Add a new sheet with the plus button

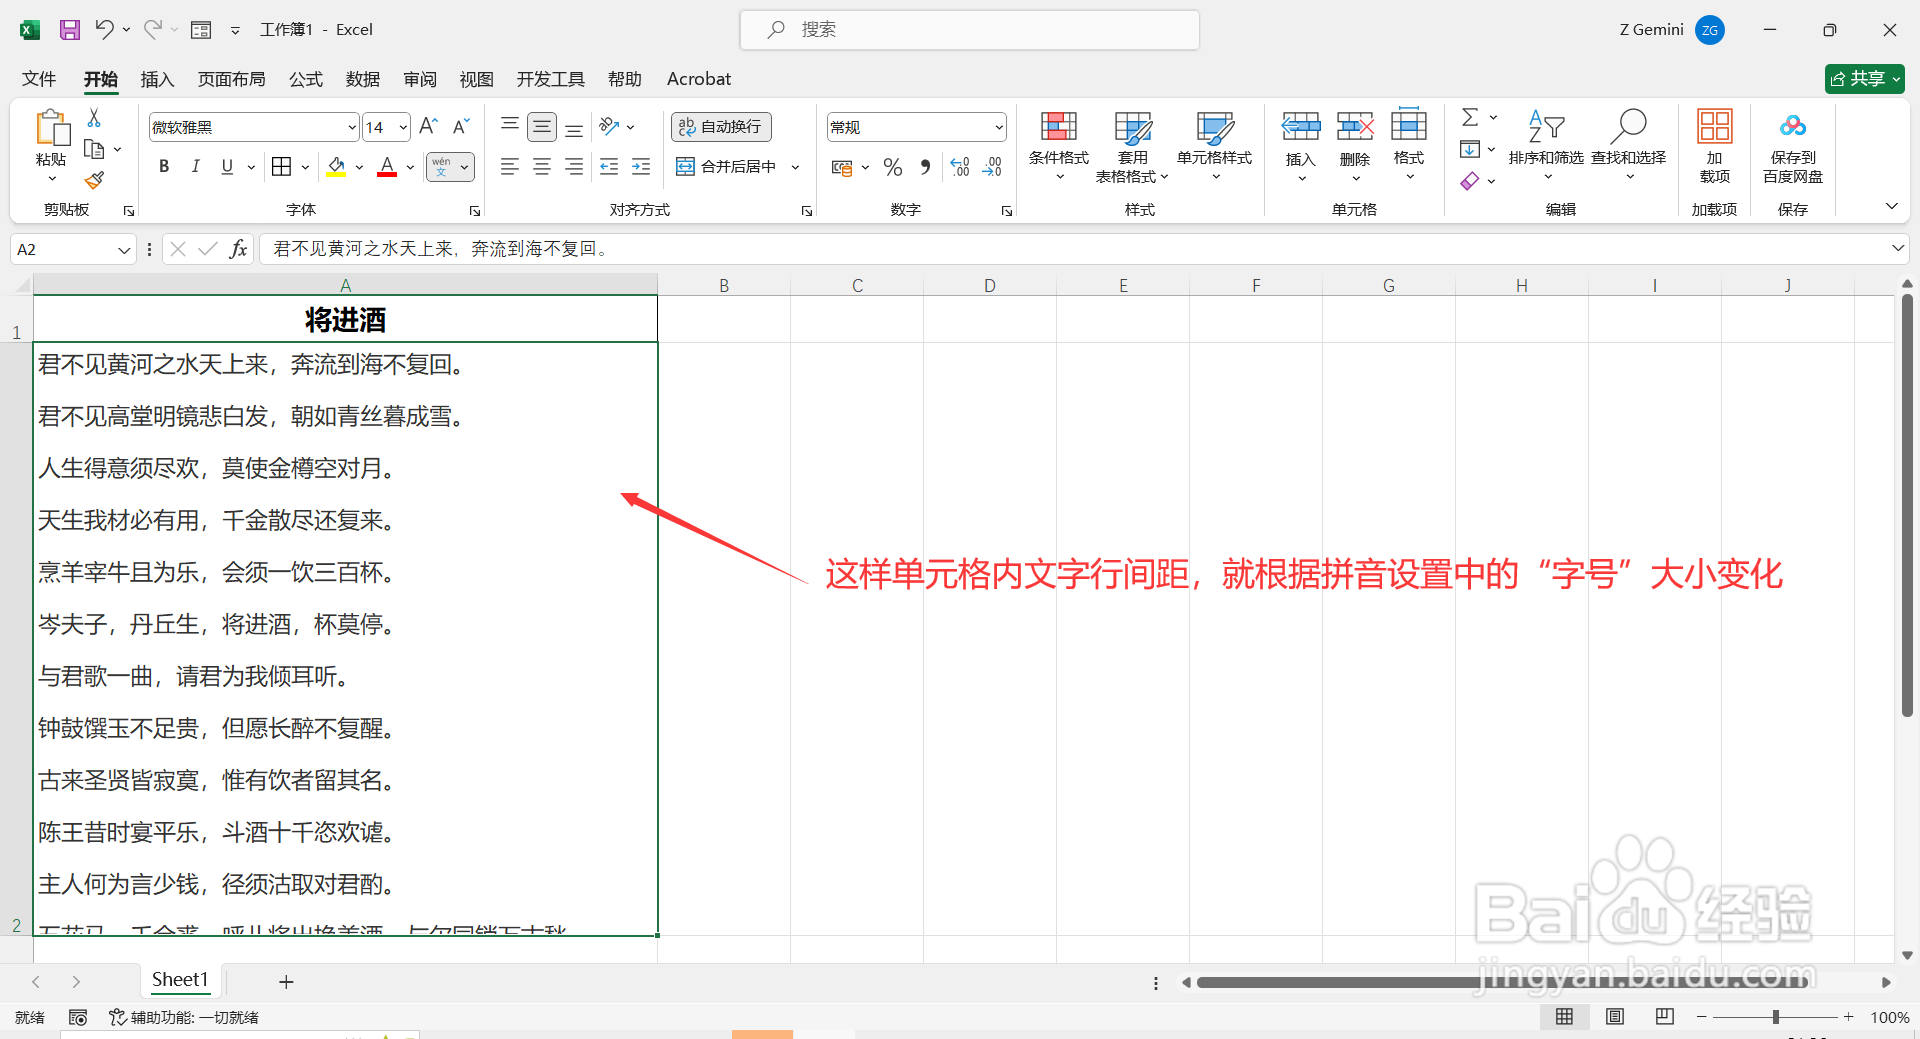point(286,981)
